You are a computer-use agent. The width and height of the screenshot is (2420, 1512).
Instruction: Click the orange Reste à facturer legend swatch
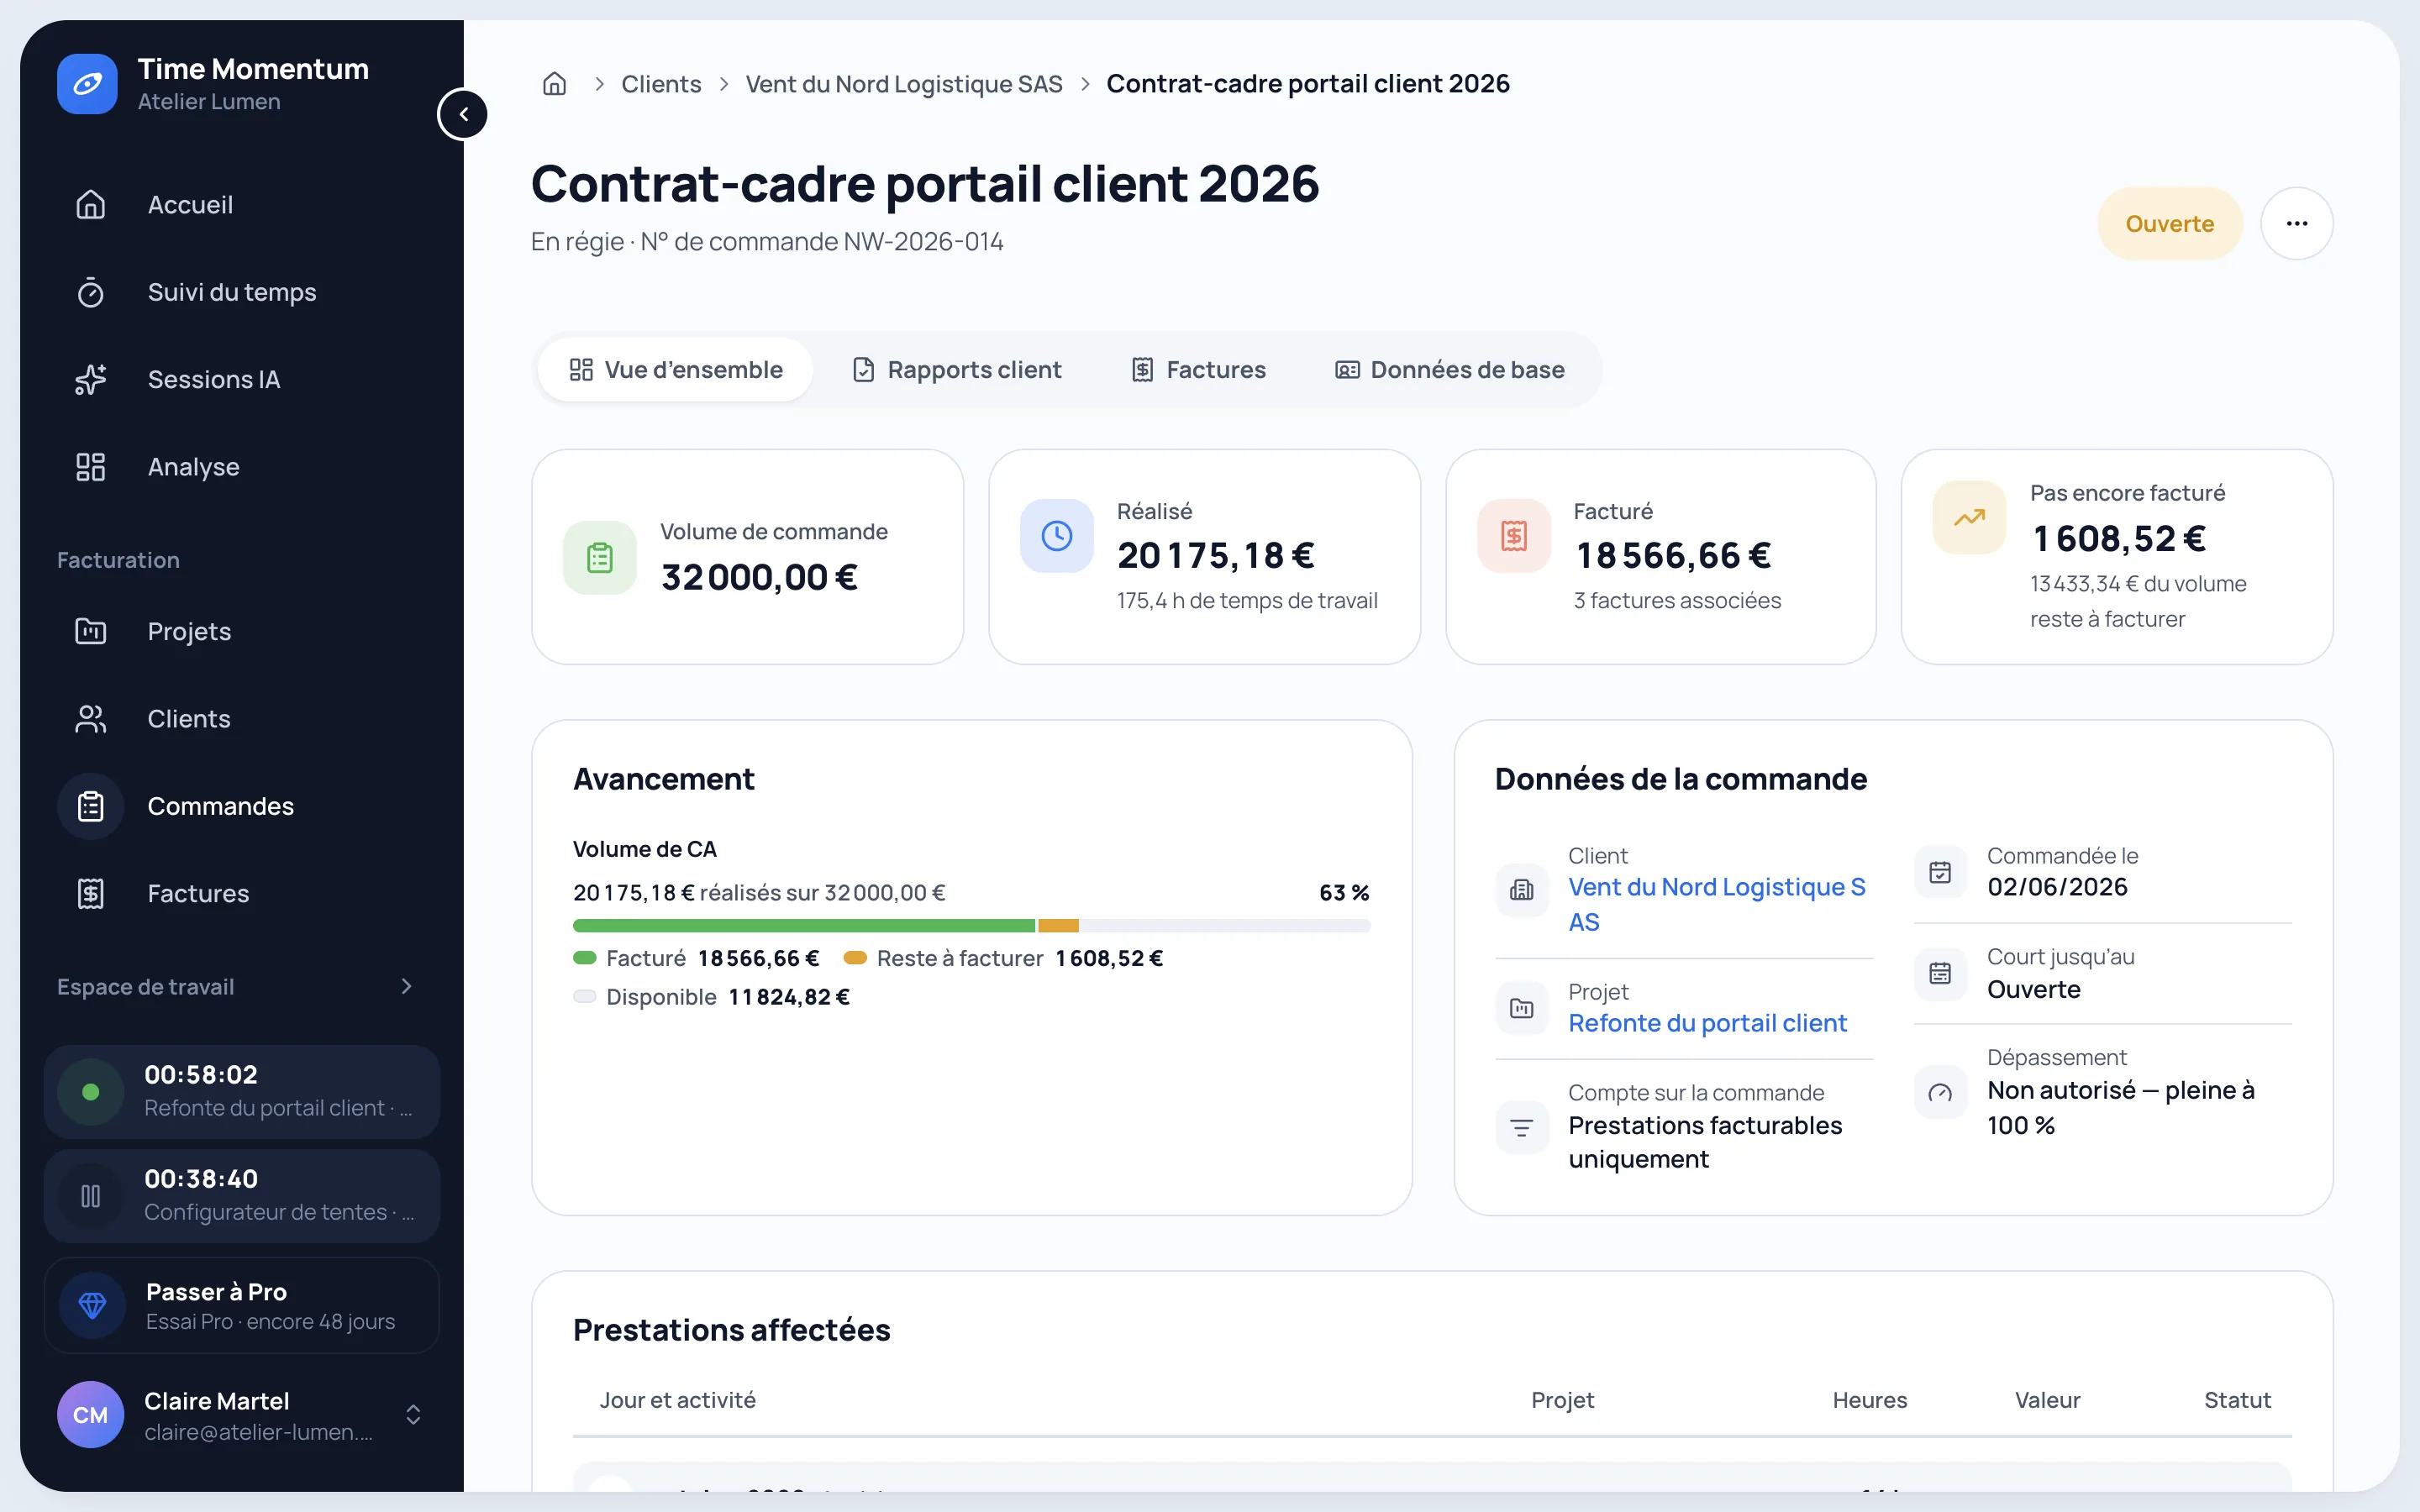pos(855,958)
